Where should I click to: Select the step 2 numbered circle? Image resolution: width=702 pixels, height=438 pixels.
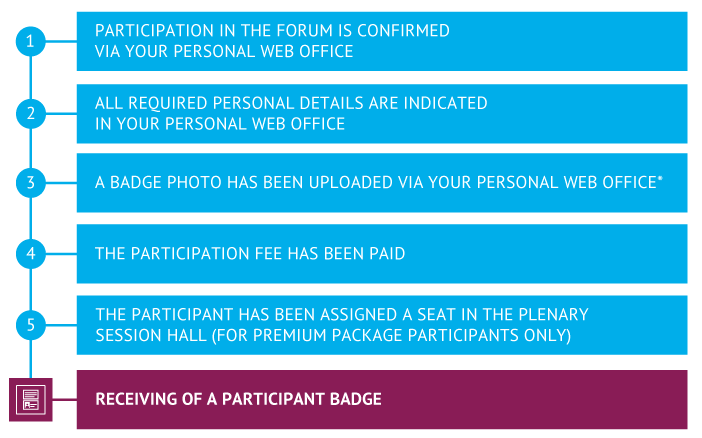point(30,114)
